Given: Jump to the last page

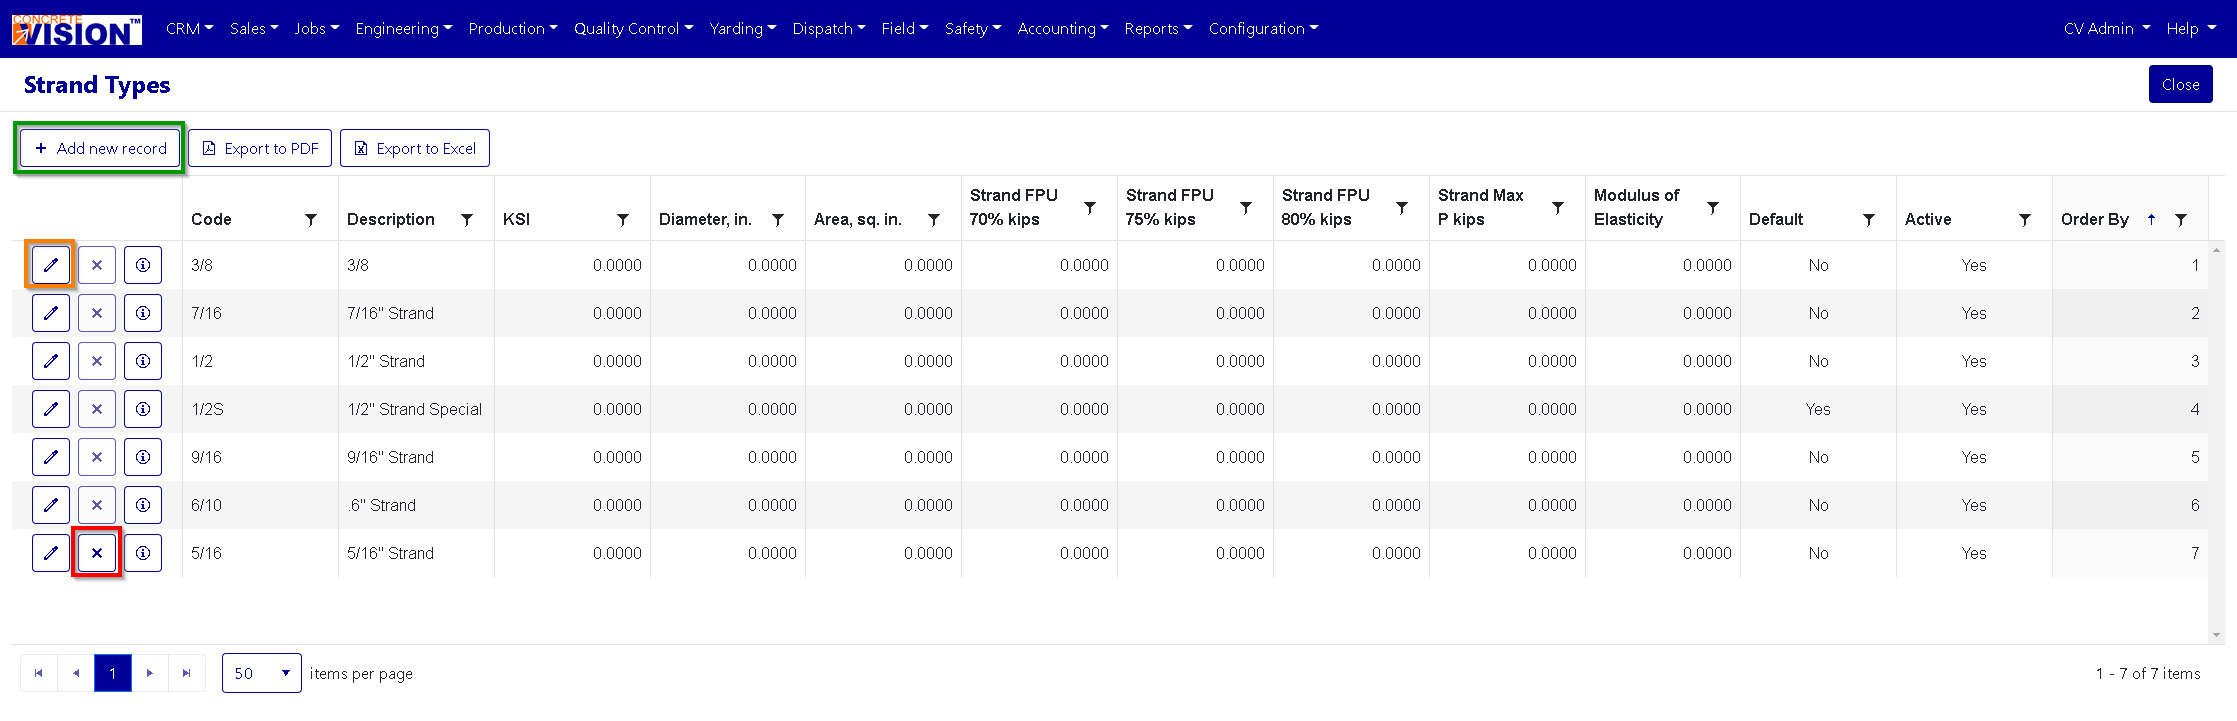Looking at the screenshot, I should click(187, 673).
